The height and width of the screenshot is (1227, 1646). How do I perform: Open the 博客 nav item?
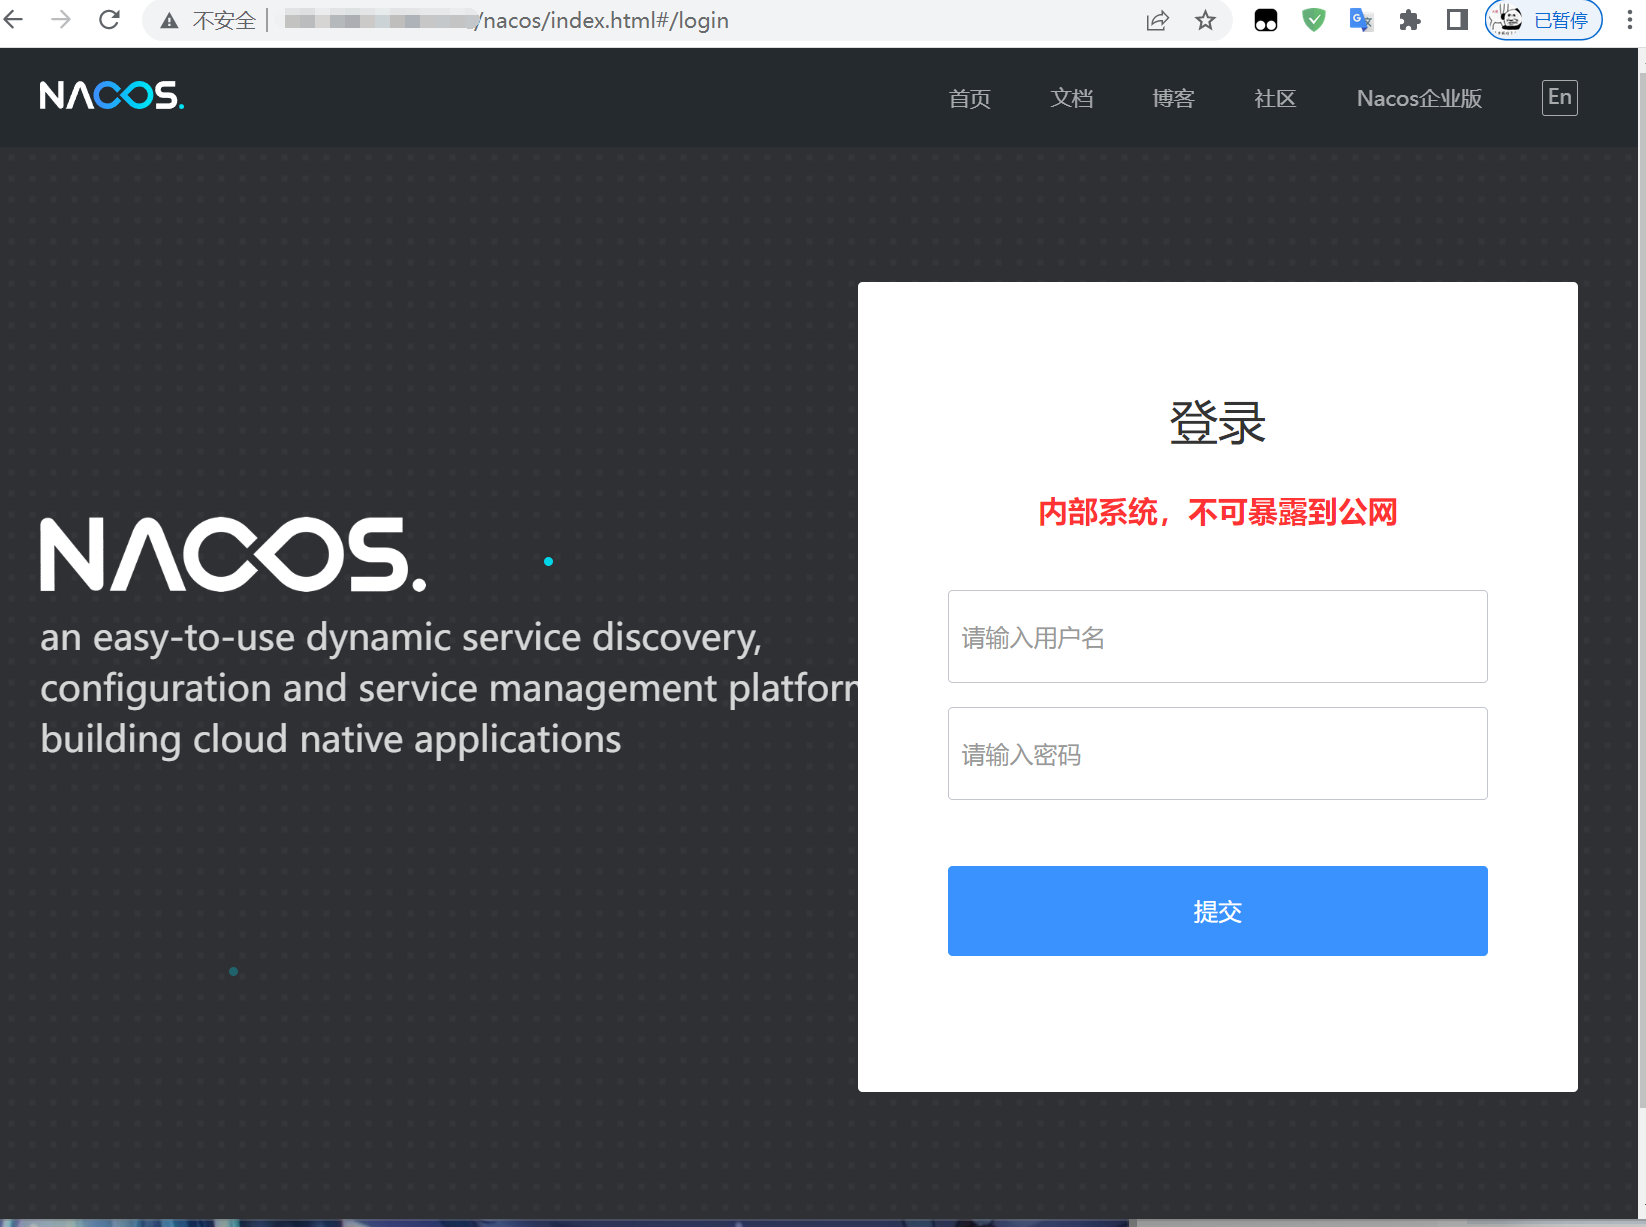click(x=1173, y=98)
